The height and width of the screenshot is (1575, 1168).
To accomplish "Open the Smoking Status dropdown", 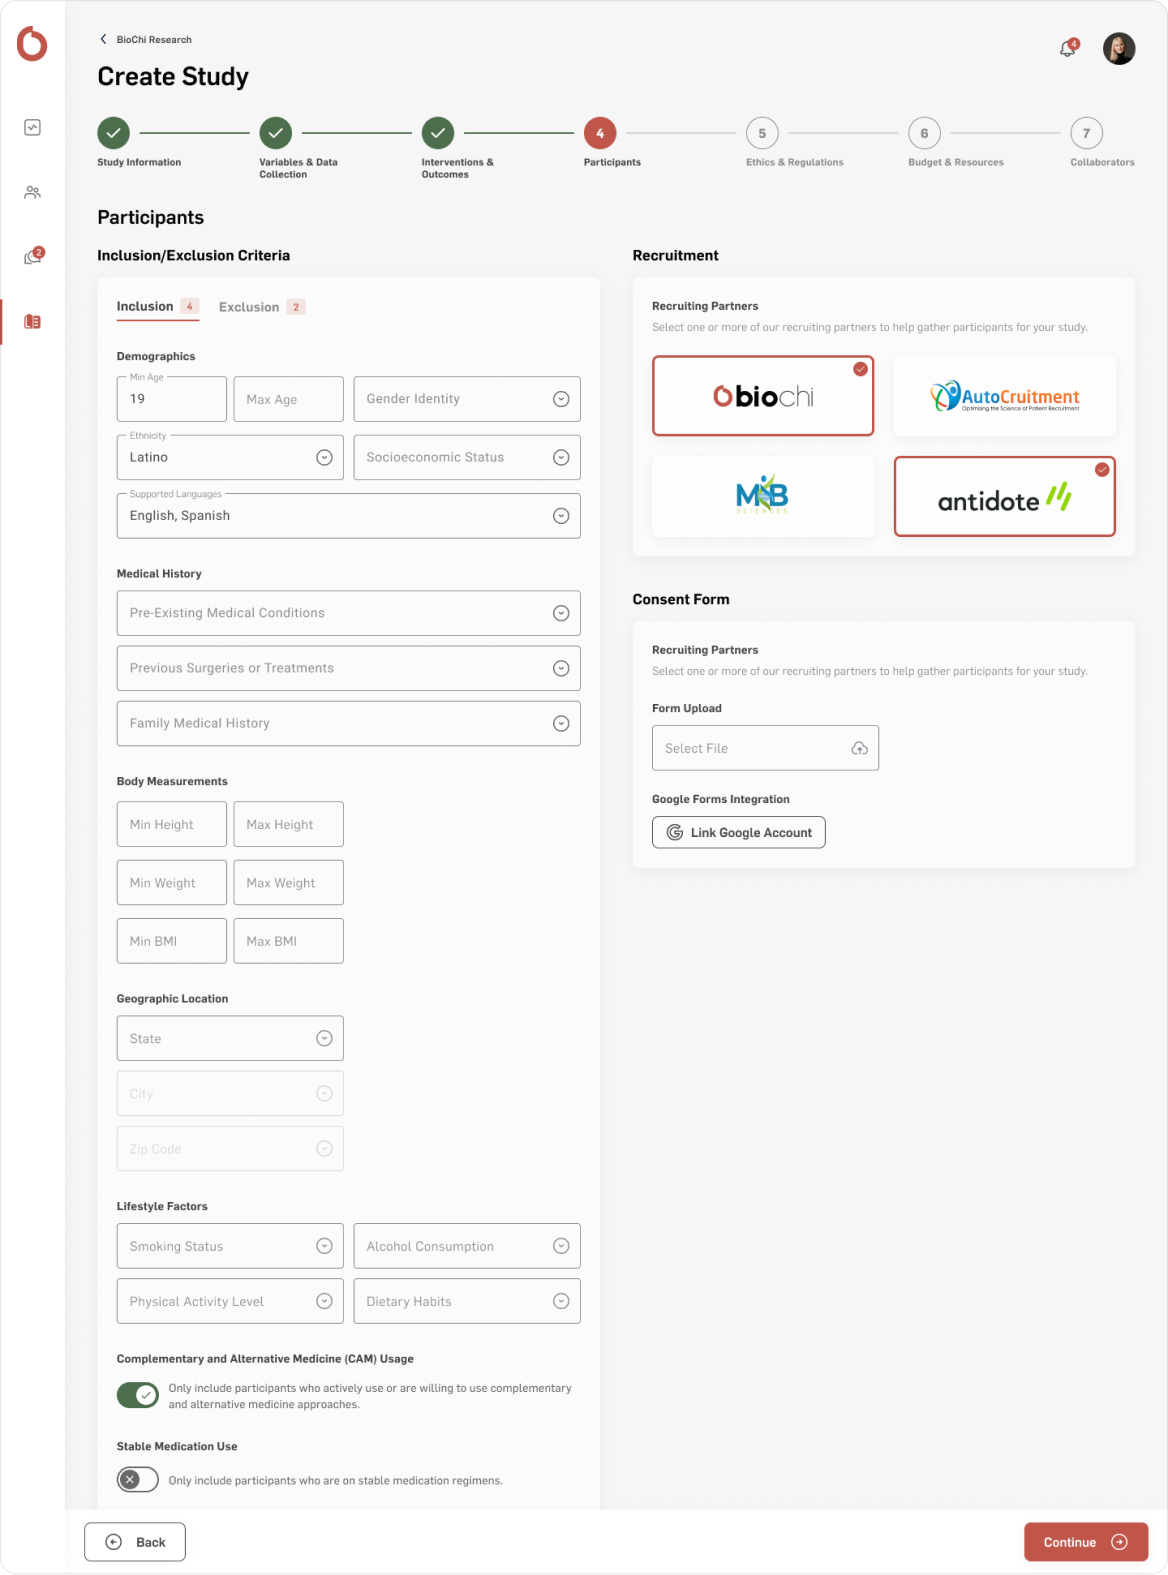I will 230,1246.
